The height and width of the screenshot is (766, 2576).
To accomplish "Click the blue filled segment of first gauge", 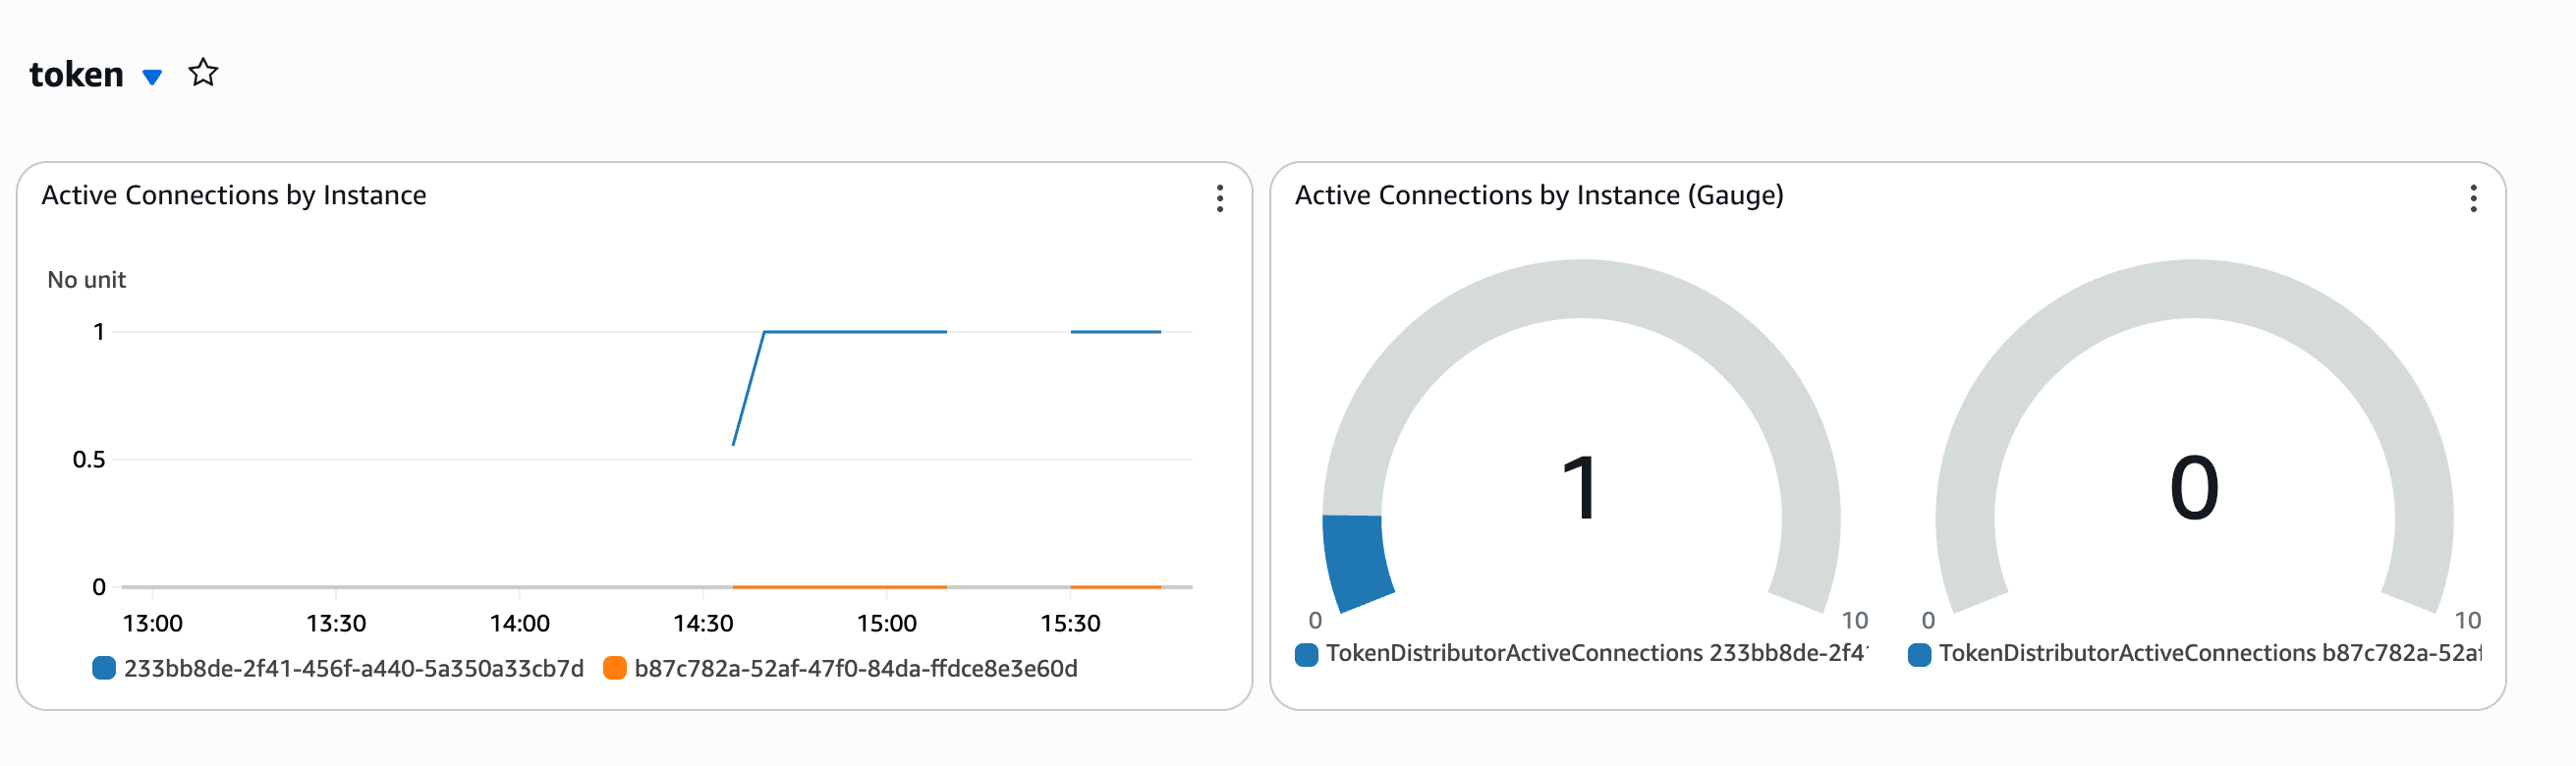I will pos(1354,560).
